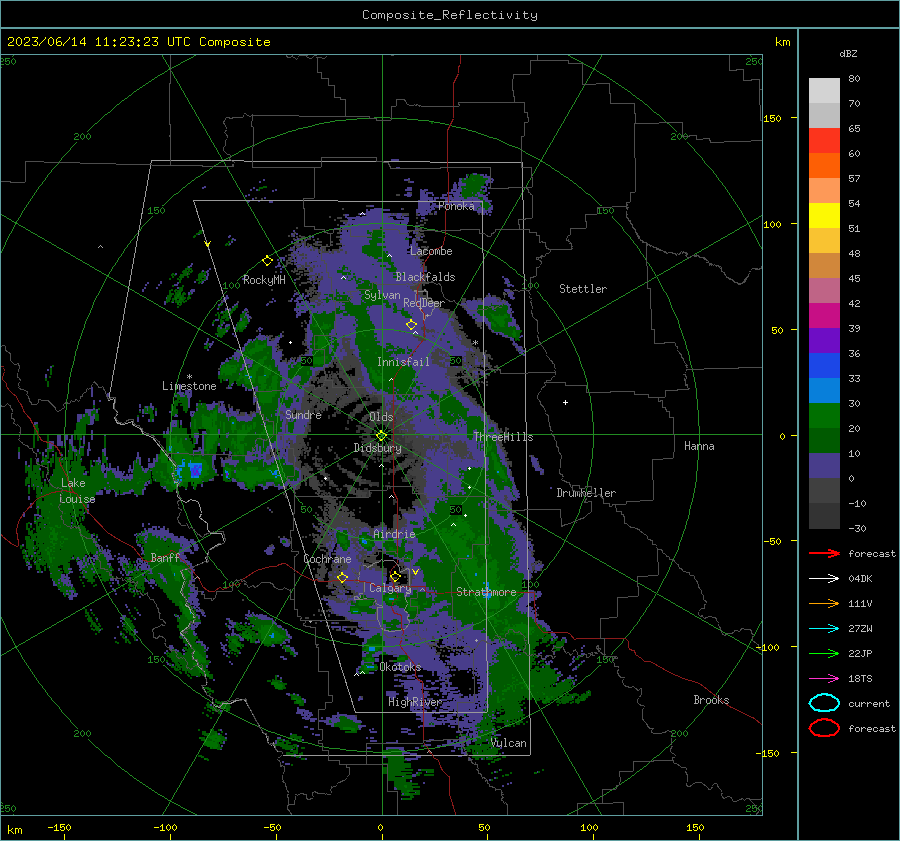This screenshot has width=900, height=841.
Task: Click the dBZ scale heading
Action: point(848,53)
